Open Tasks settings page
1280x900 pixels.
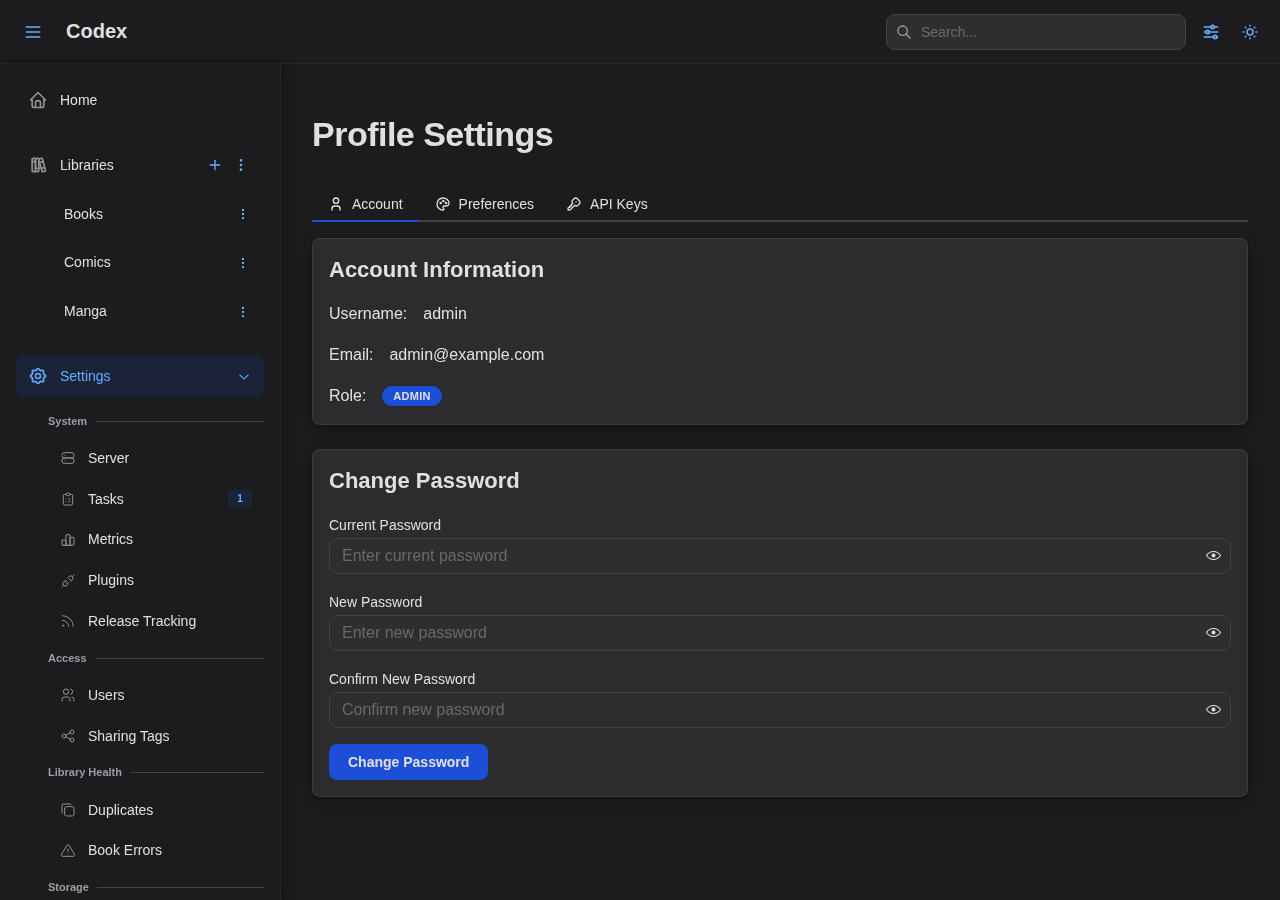click(156, 499)
